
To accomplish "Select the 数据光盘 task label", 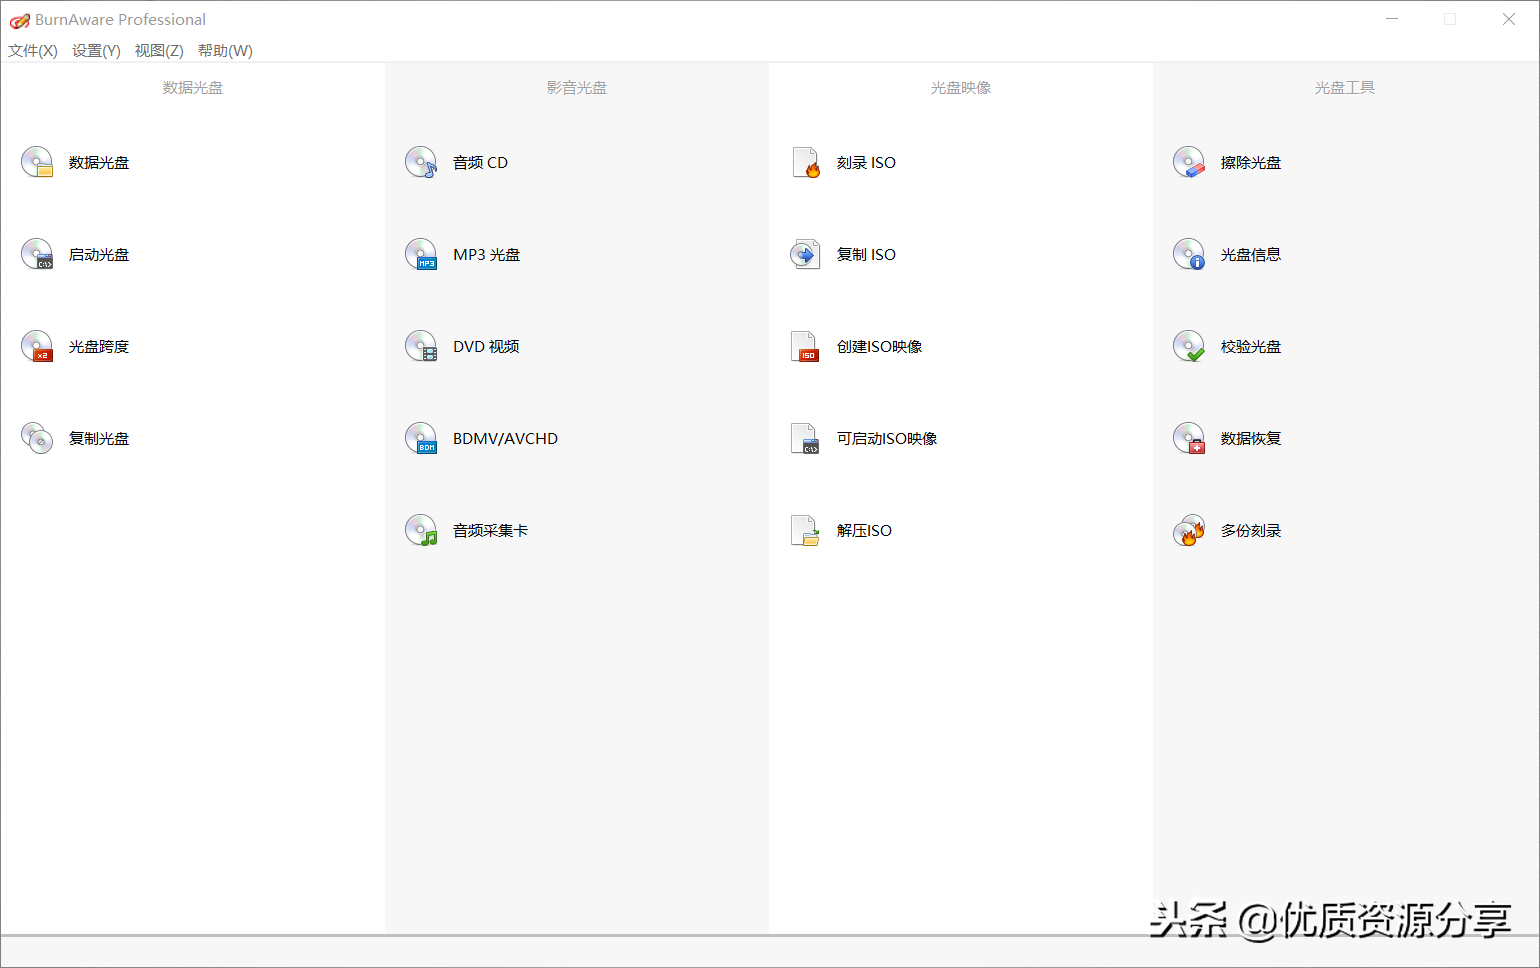I will click(x=99, y=163).
